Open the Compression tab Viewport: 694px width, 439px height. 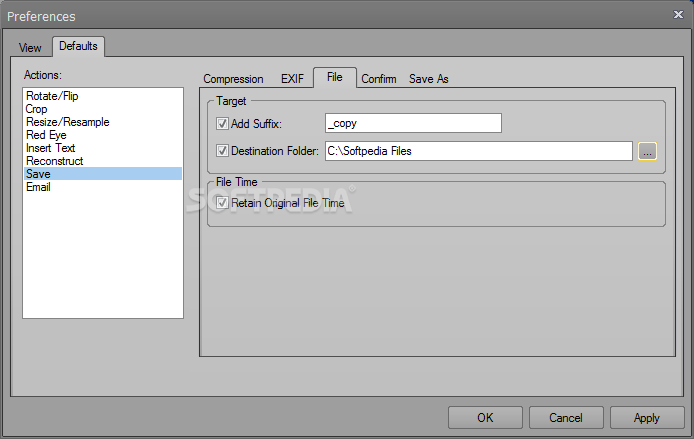click(233, 79)
